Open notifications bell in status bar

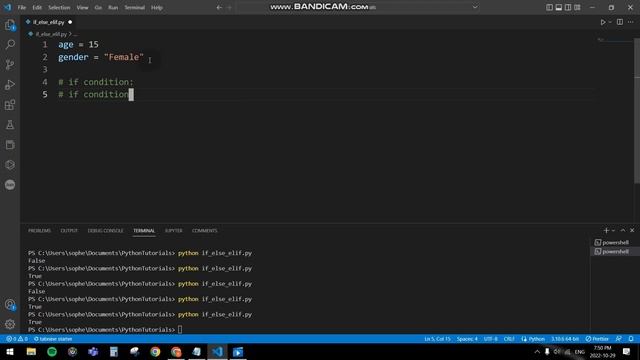tap(631, 339)
